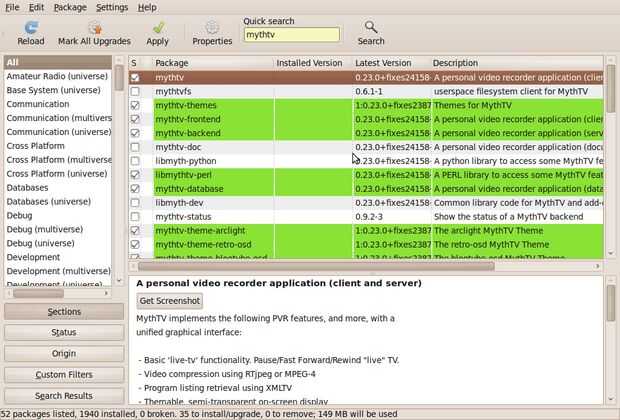Select the mythtv-status package name
620x420 pixels.
coord(183,217)
